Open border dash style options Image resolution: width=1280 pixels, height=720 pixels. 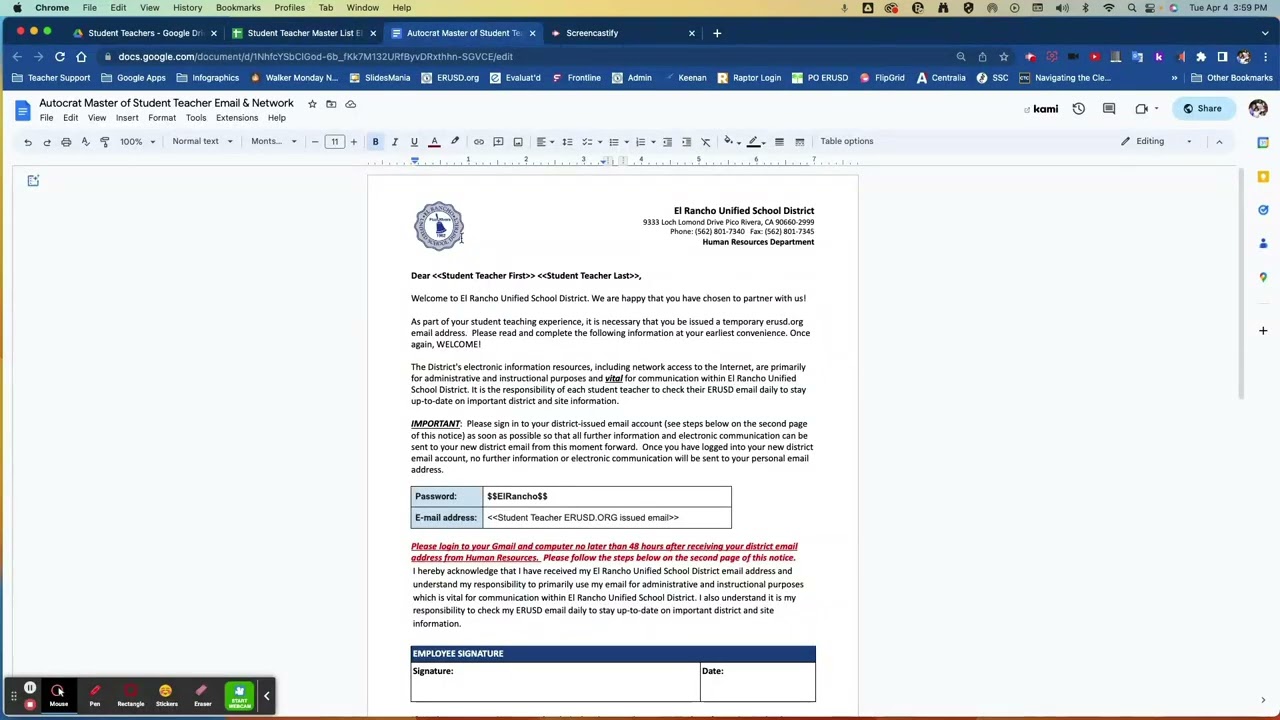click(799, 142)
